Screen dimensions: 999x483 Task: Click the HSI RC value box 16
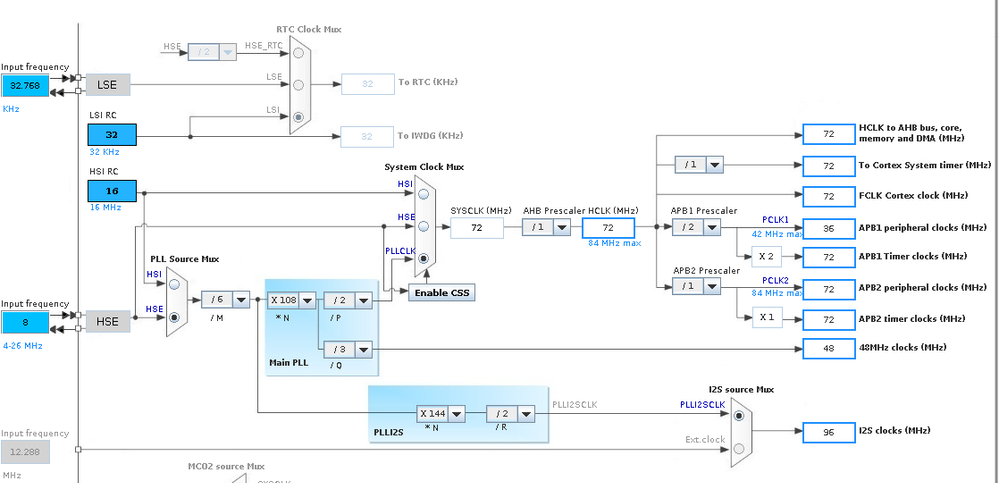pos(111,191)
